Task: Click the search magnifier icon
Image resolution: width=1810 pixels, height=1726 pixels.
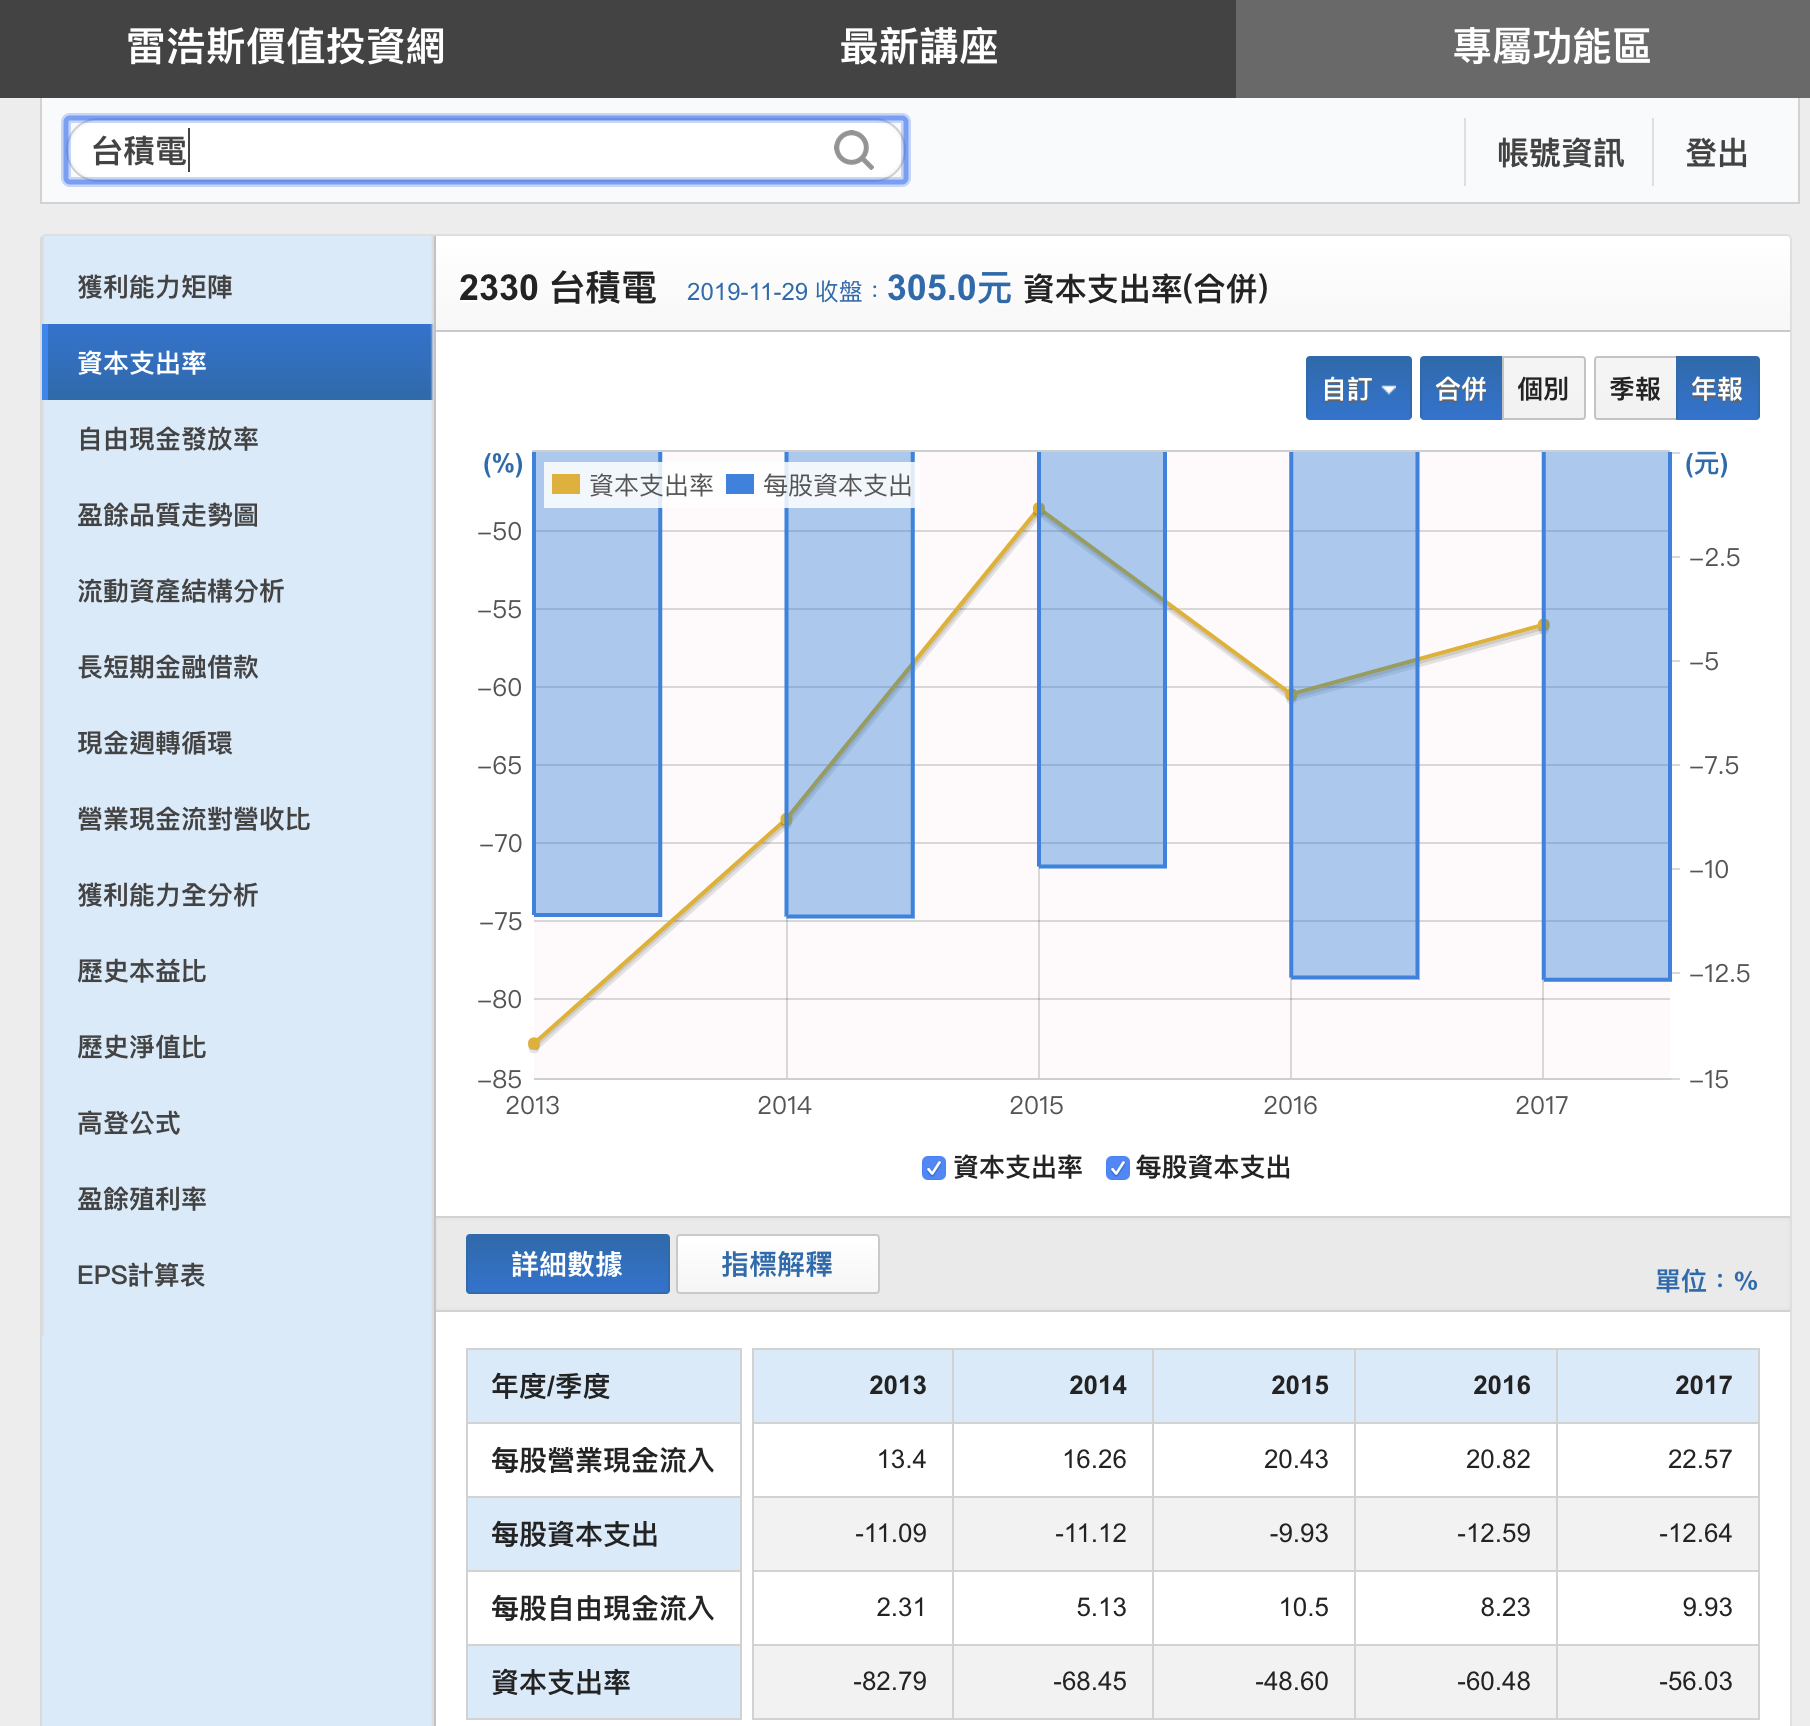Action: pyautogui.click(x=853, y=151)
